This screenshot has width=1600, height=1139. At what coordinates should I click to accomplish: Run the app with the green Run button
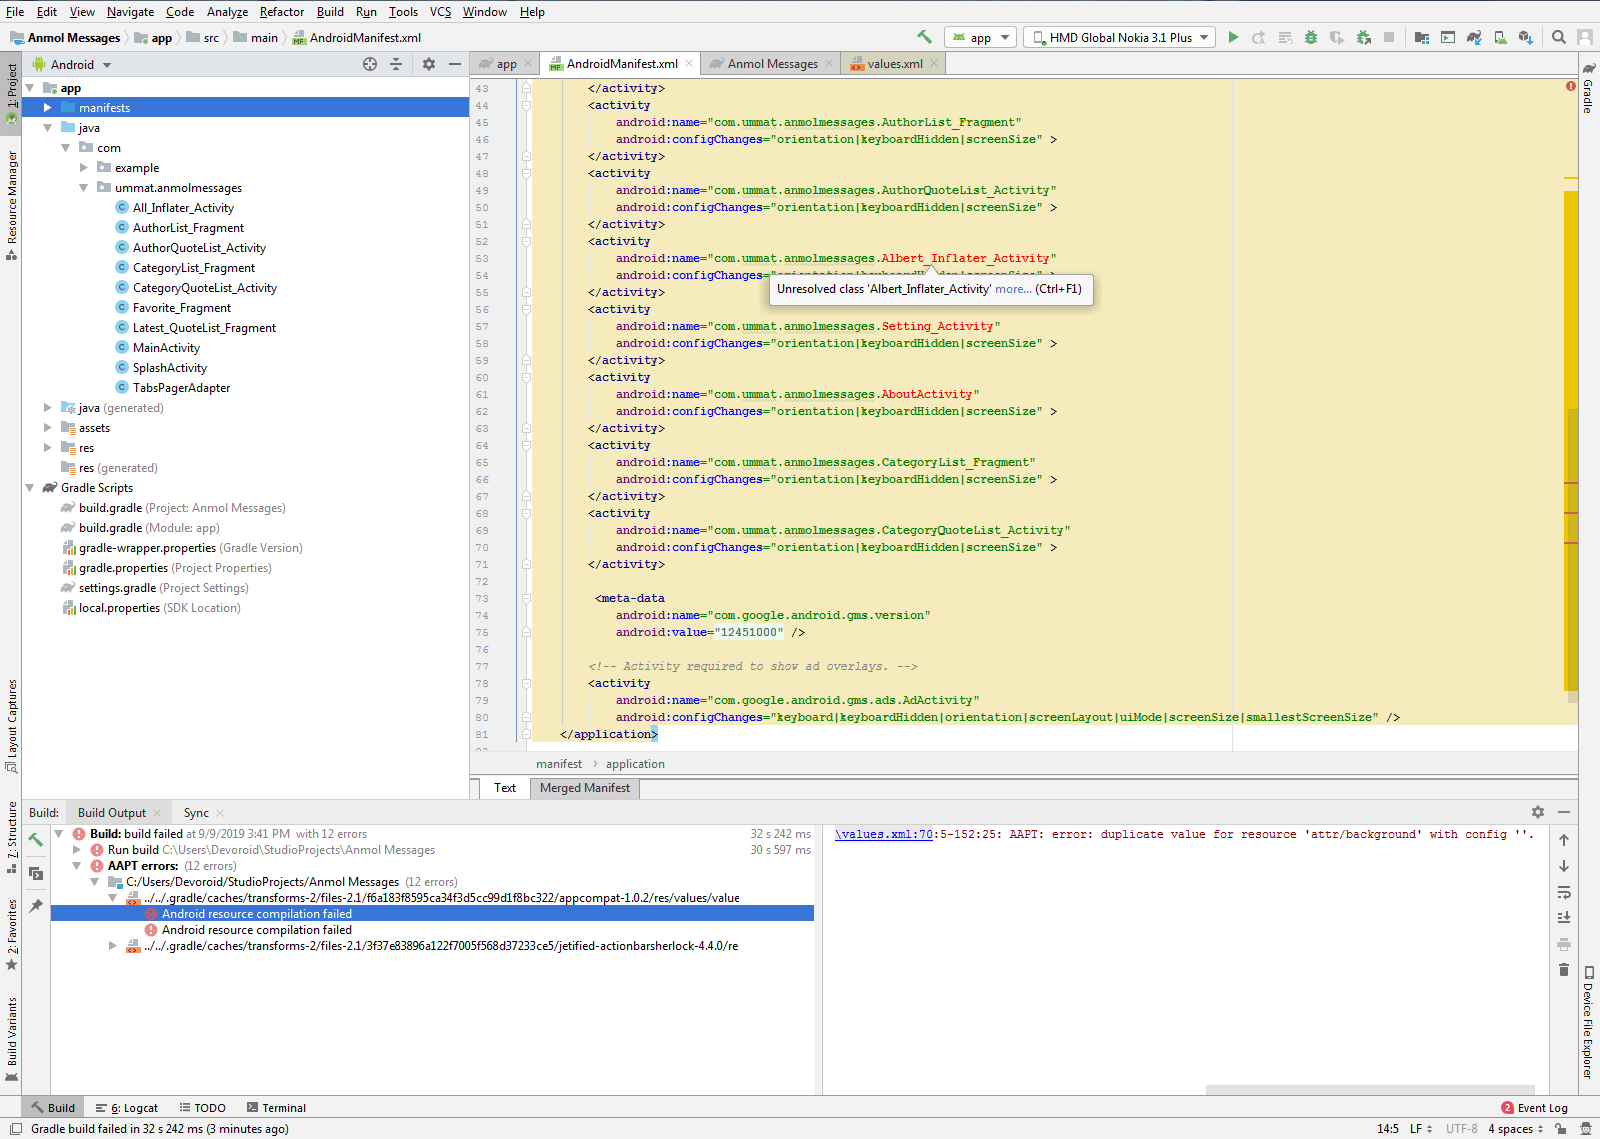pos(1233,37)
